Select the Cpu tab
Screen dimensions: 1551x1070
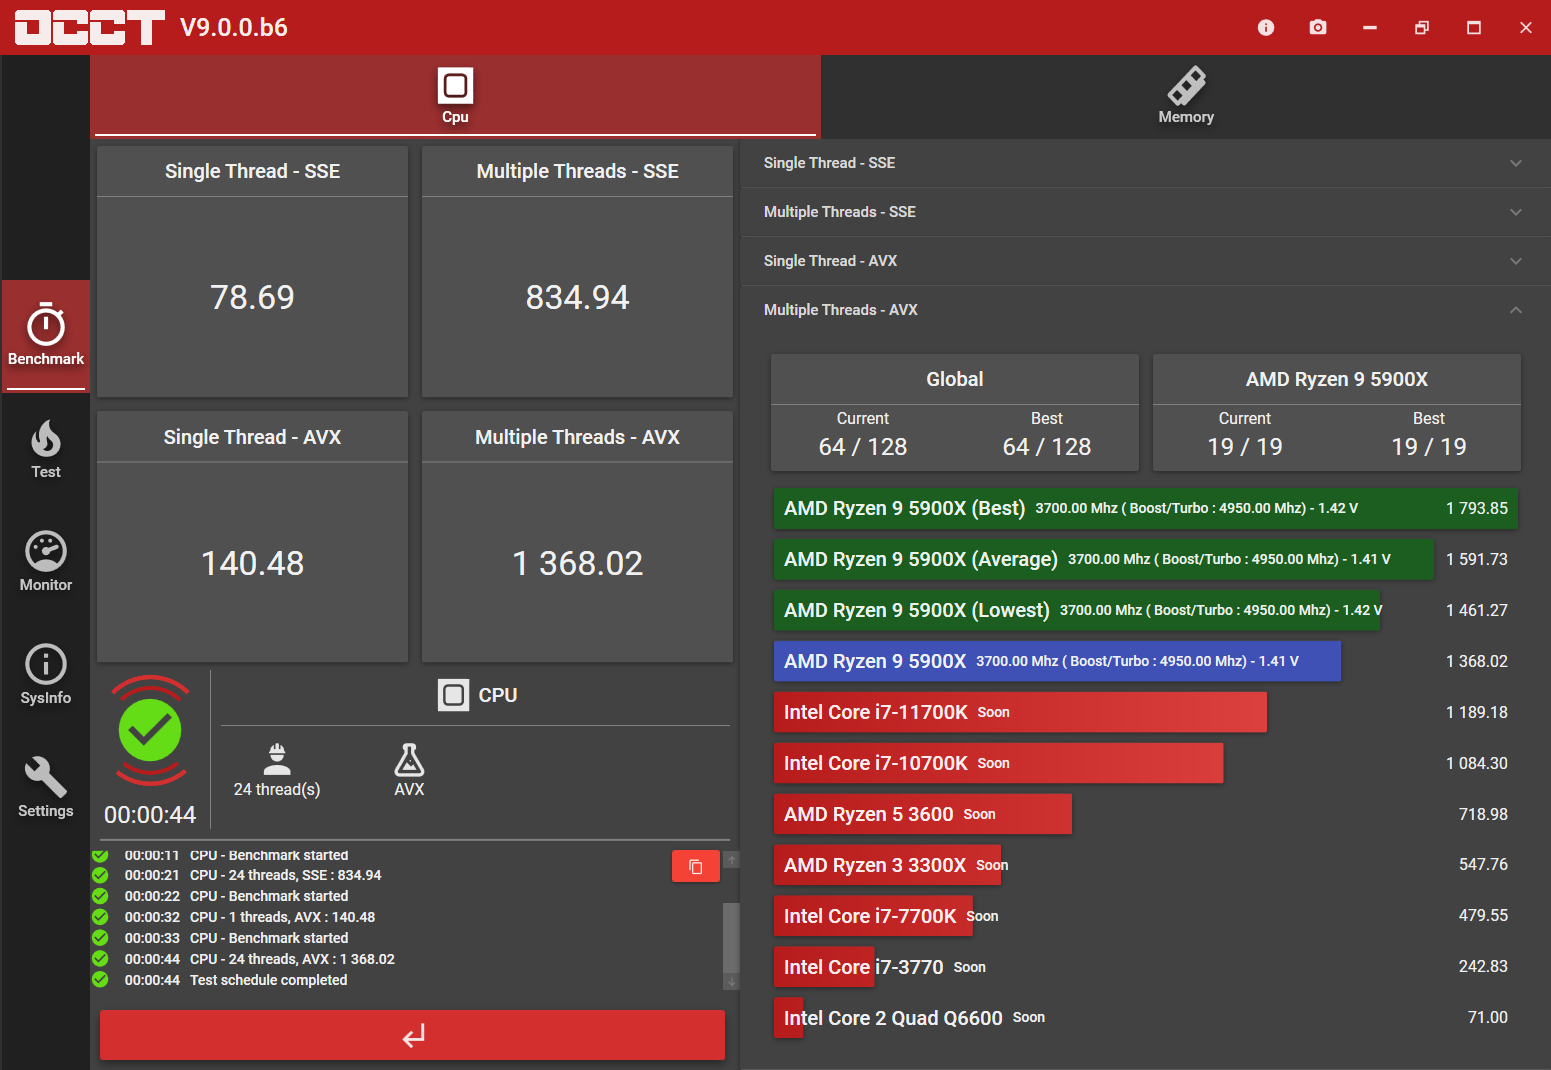click(x=455, y=95)
